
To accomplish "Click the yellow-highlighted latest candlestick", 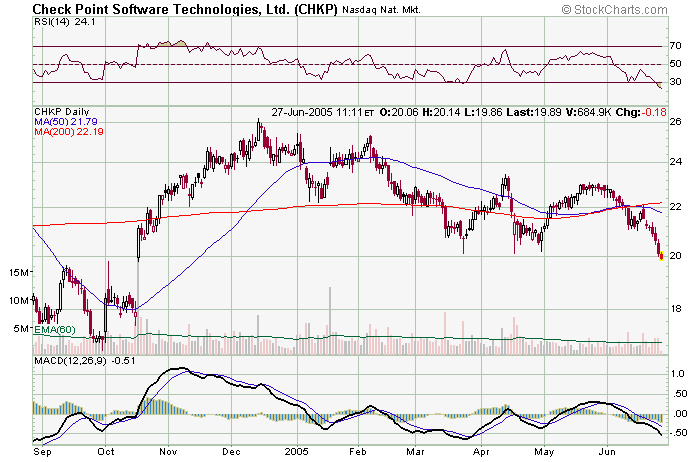I will (x=662, y=256).
